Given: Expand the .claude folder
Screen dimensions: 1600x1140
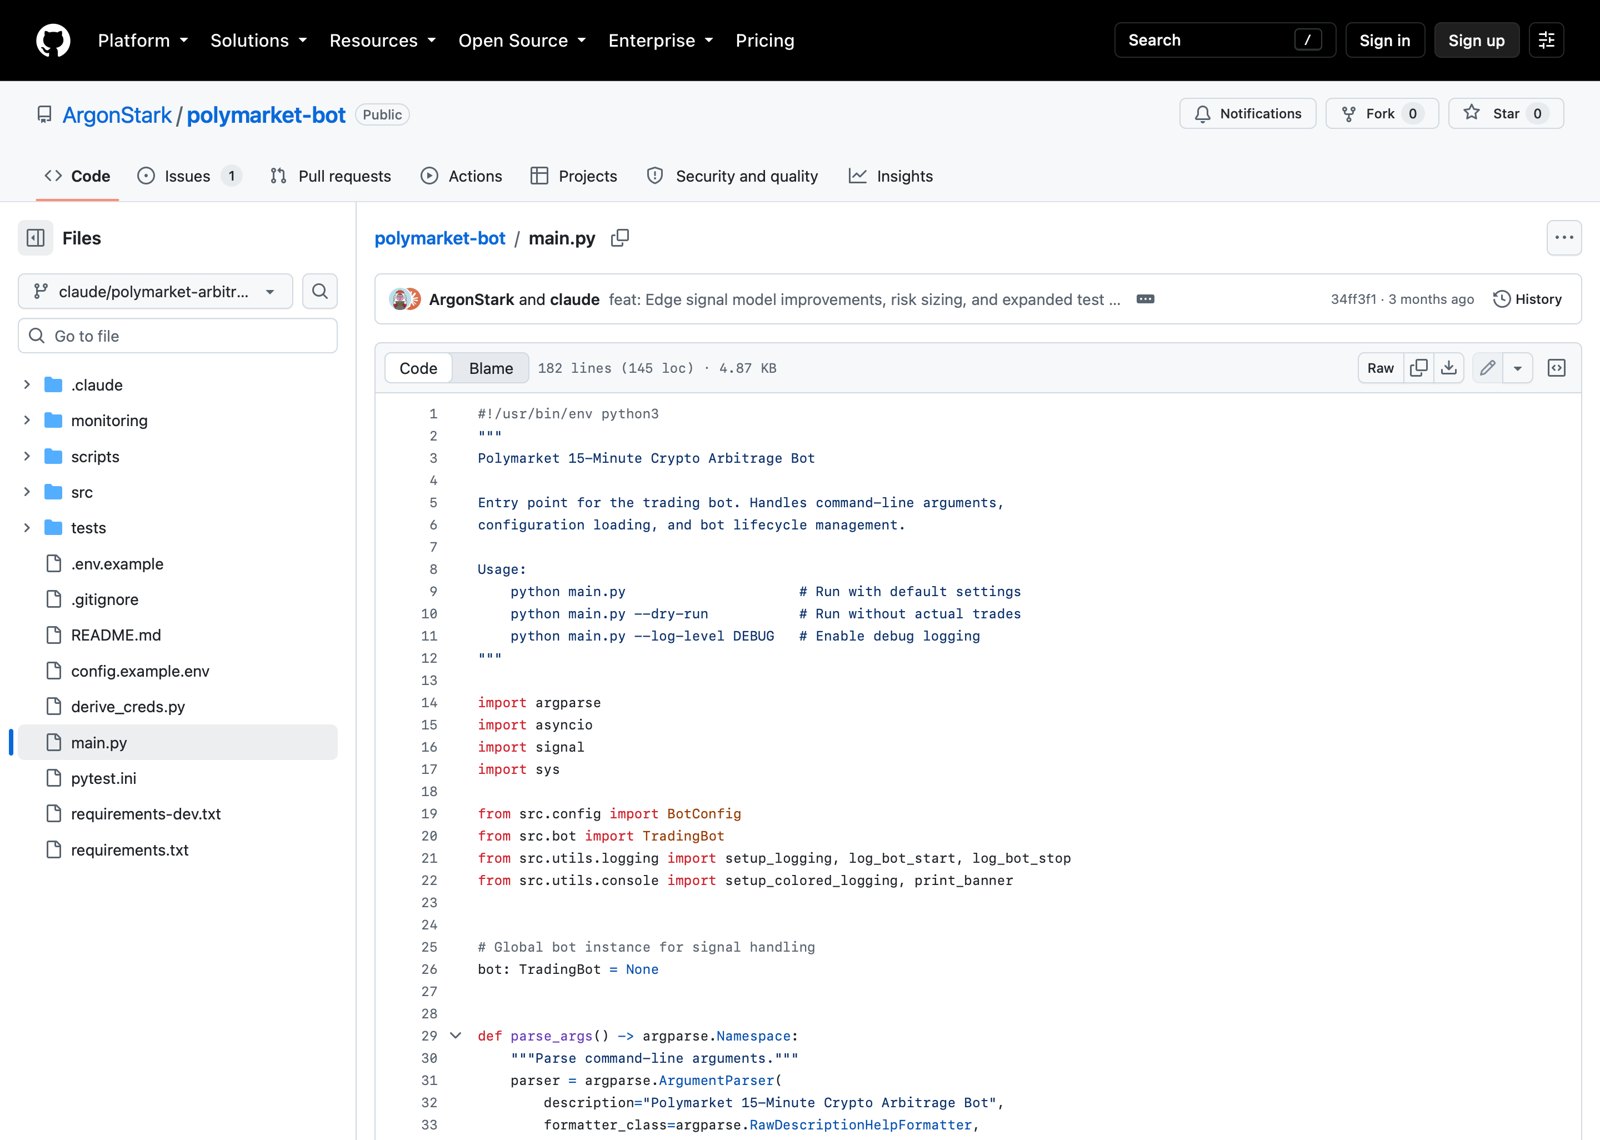Looking at the screenshot, I should [27, 385].
